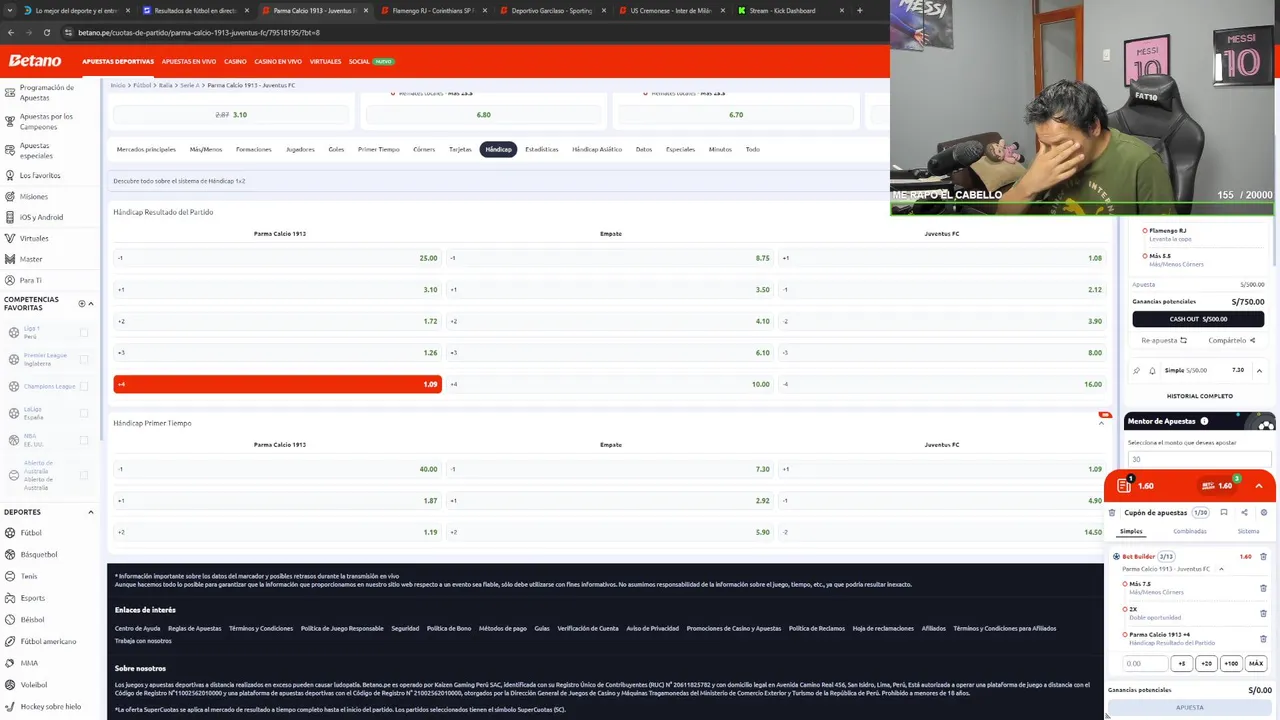
Task: Switch to Córners market tab
Action: 424,149
